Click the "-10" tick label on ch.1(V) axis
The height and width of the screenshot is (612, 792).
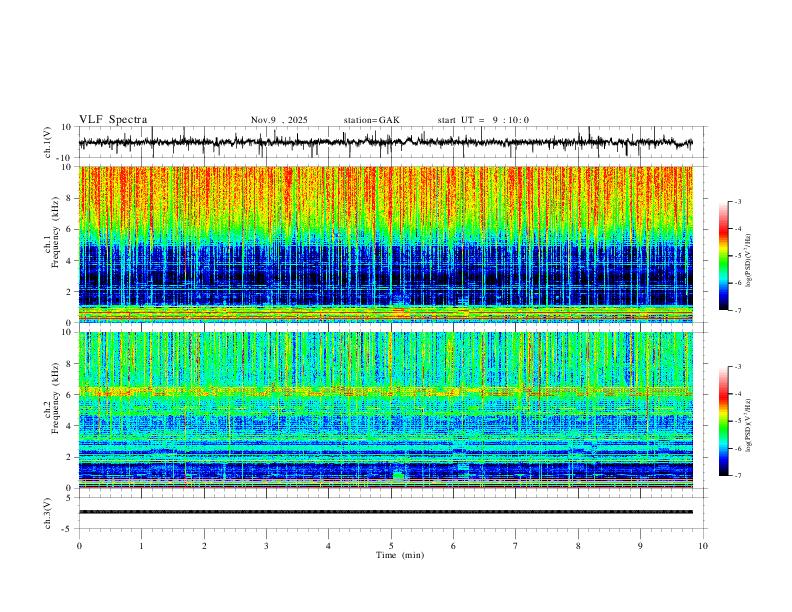pos(66,158)
